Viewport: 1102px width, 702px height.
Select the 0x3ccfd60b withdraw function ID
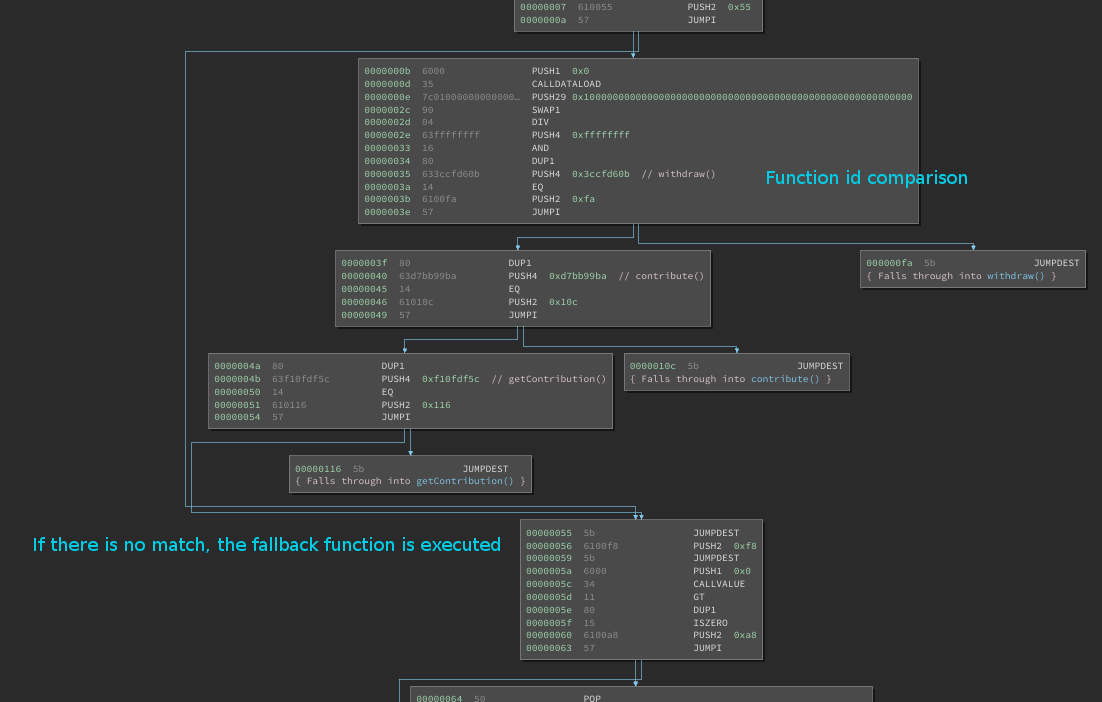[x=600, y=174]
